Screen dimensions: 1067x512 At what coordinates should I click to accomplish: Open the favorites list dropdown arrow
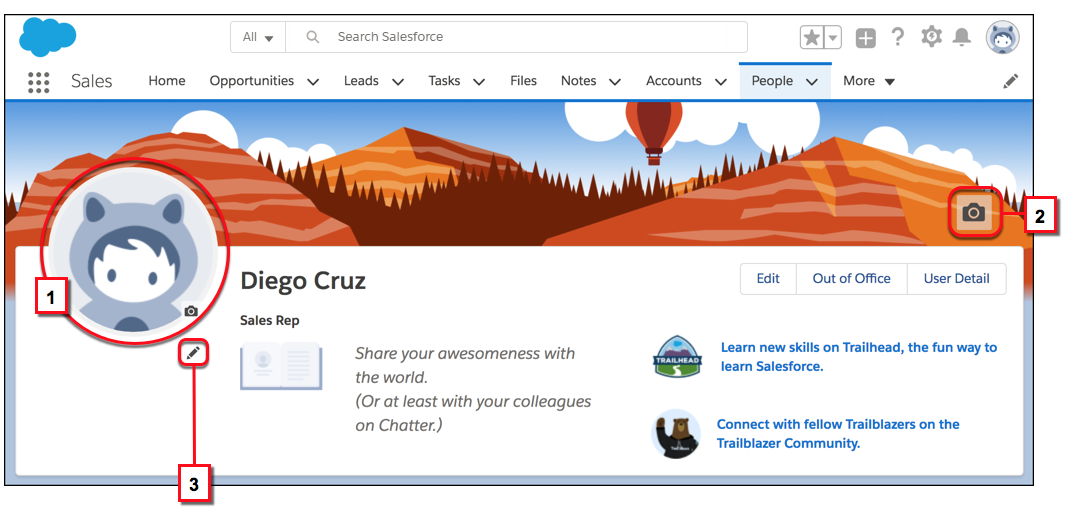coord(833,37)
